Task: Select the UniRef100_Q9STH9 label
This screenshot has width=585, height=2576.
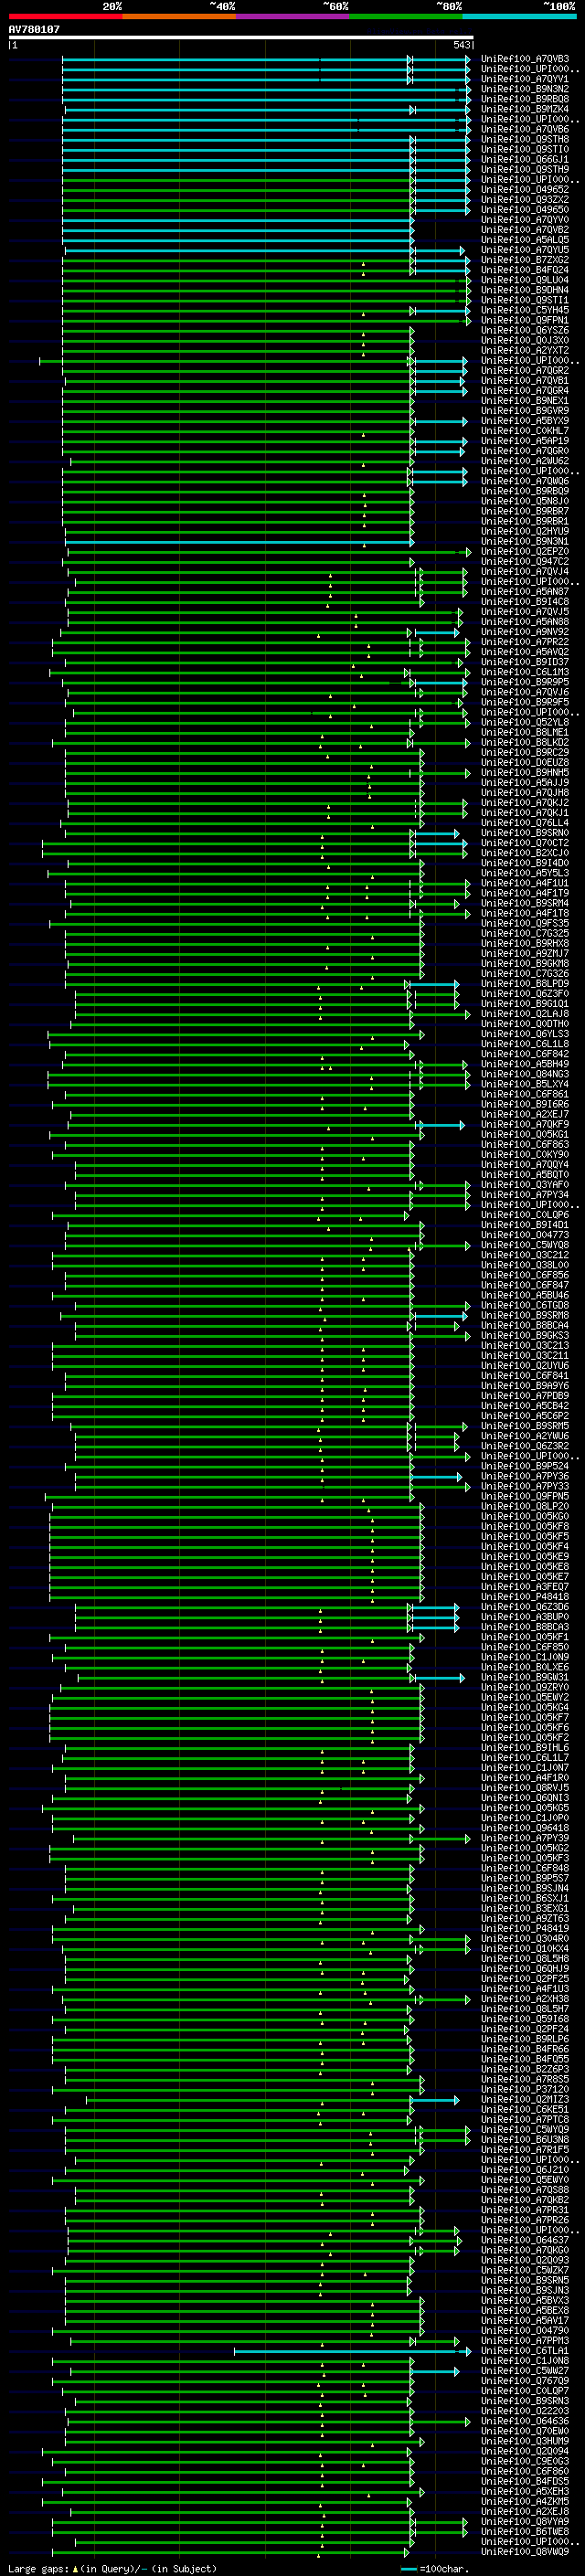Action: coord(525,169)
